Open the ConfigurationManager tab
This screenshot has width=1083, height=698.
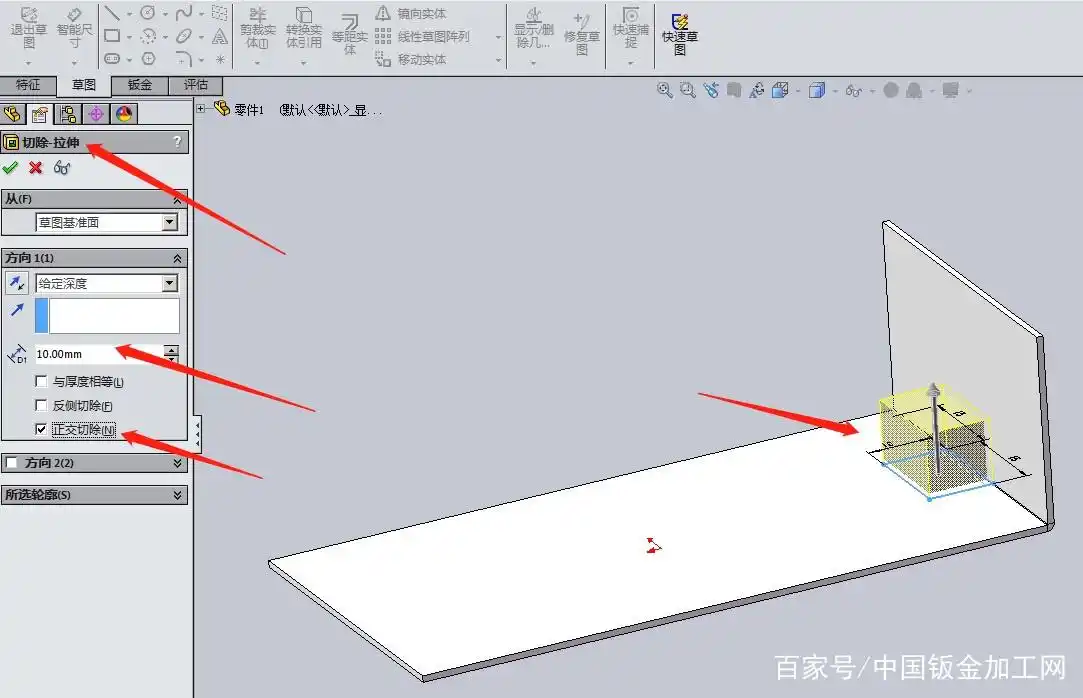coord(68,114)
